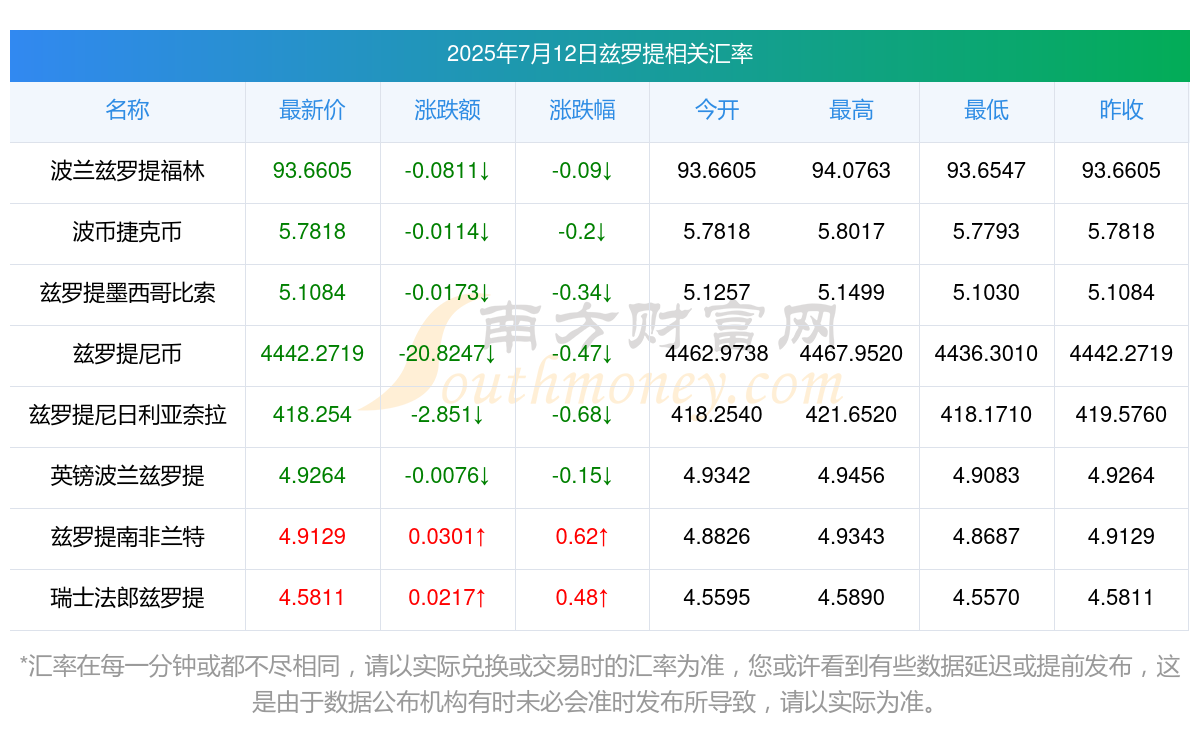Select the row name 兹罗提南非兰特
The width and height of the screenshot is (1200, 733).
click(127, 537)
